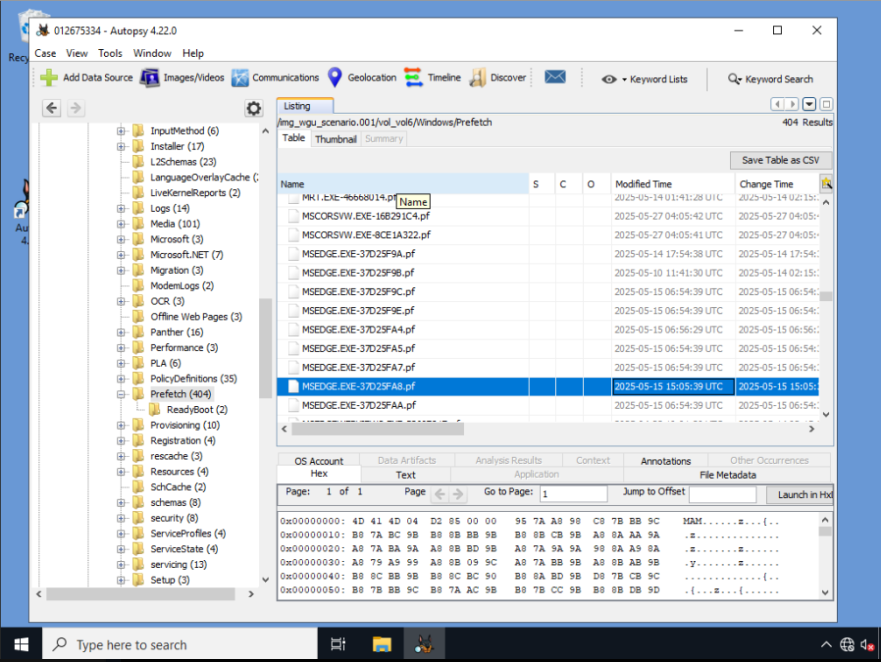Expand the Panther (16) folder
The height and width of the screenshot is (662, 881).
pos(121,333)
